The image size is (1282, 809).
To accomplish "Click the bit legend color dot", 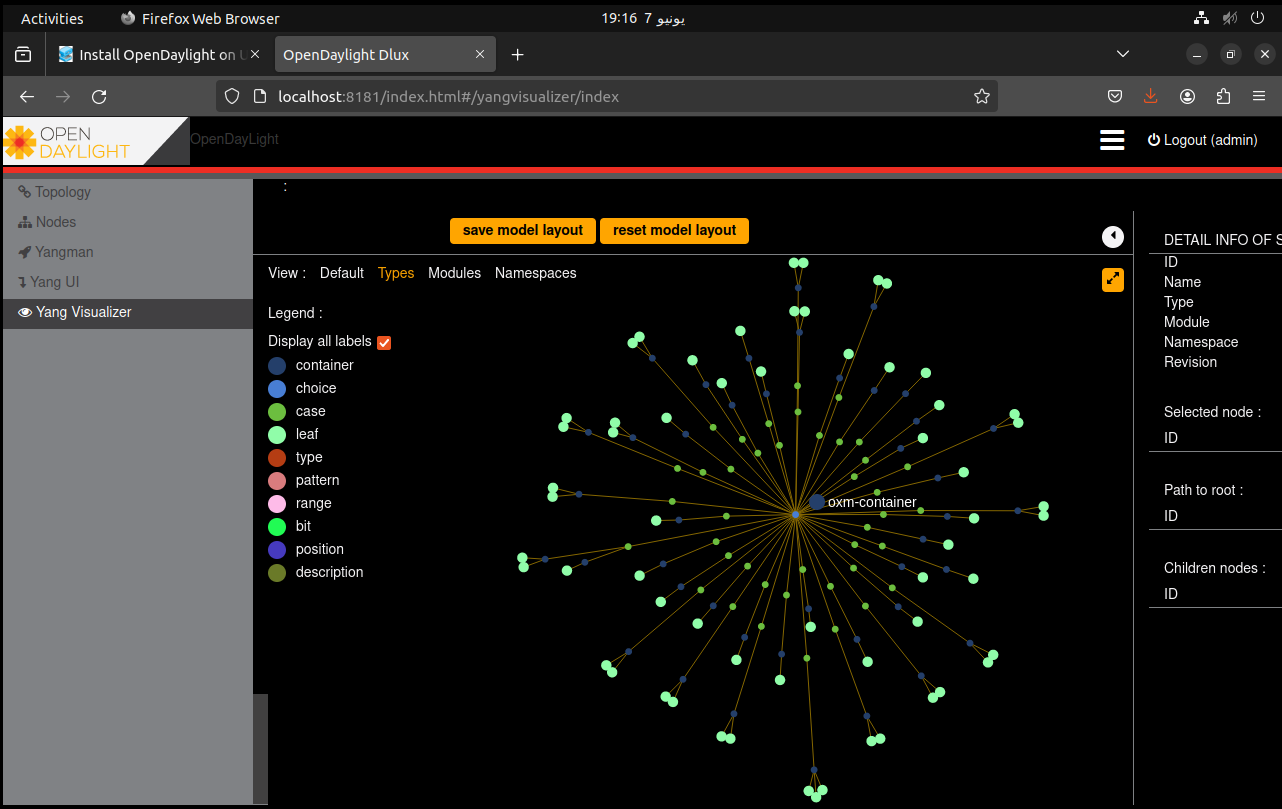I will point(277,527).
